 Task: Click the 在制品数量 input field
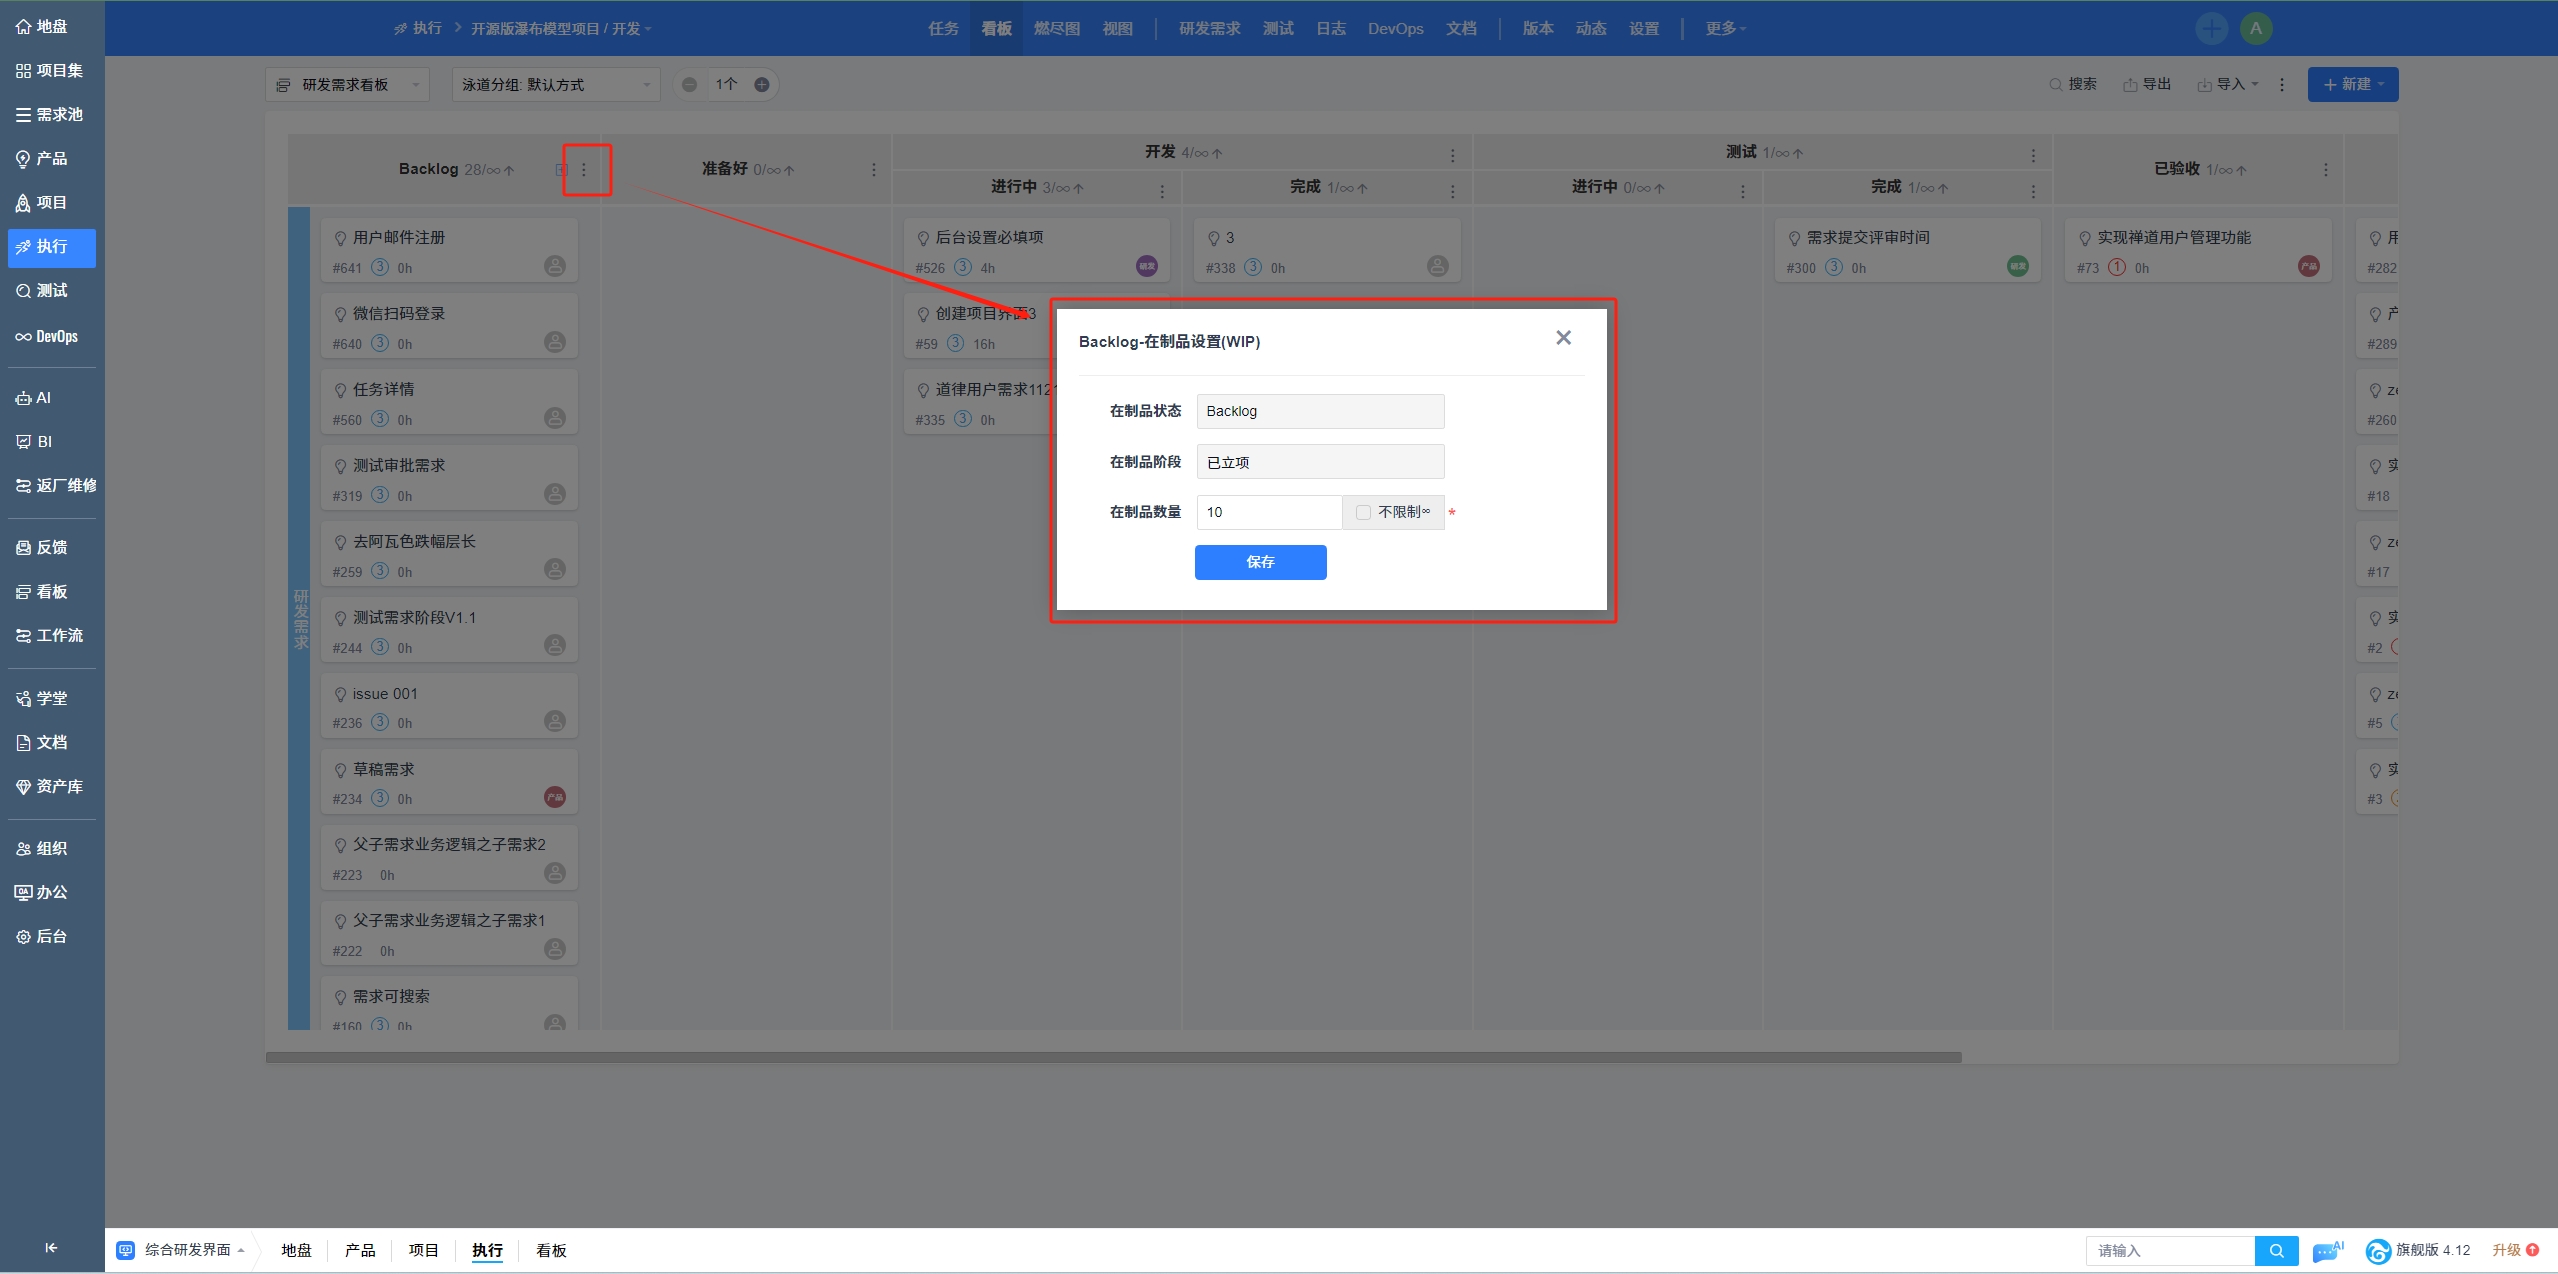pos(1268,512)
